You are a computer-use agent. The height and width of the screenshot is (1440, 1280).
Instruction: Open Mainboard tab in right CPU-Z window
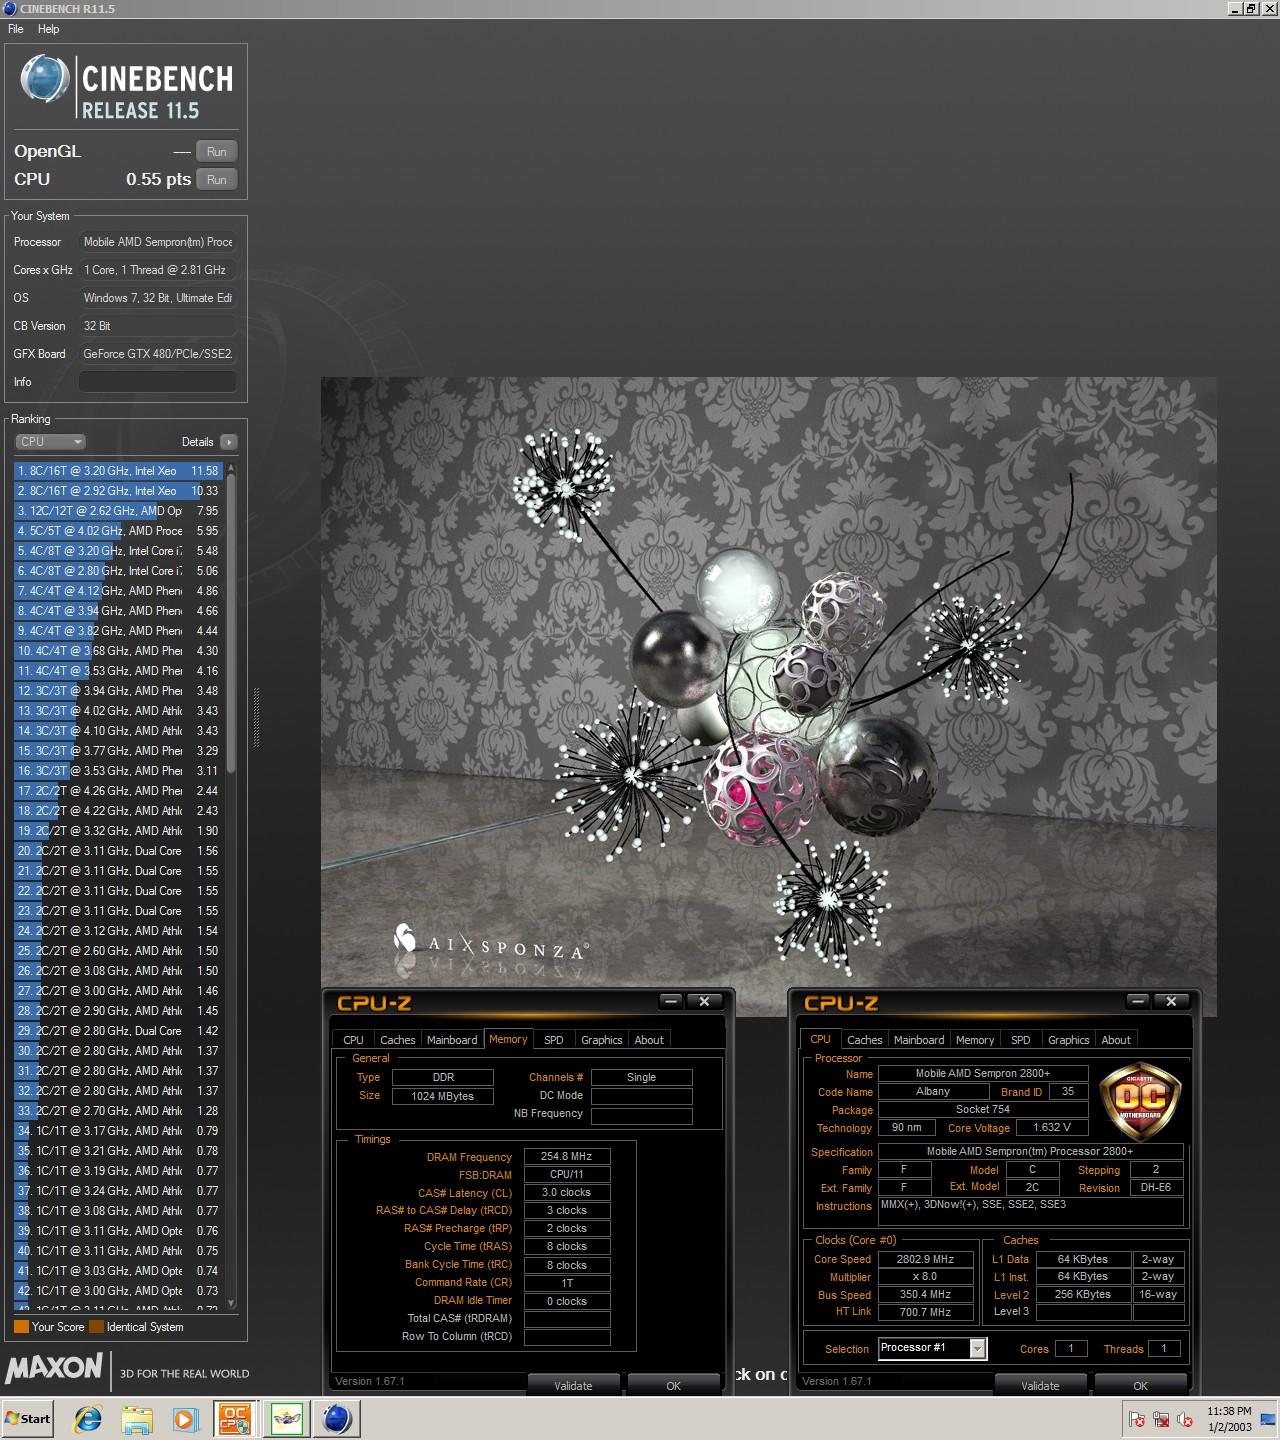coord(919,1040)
